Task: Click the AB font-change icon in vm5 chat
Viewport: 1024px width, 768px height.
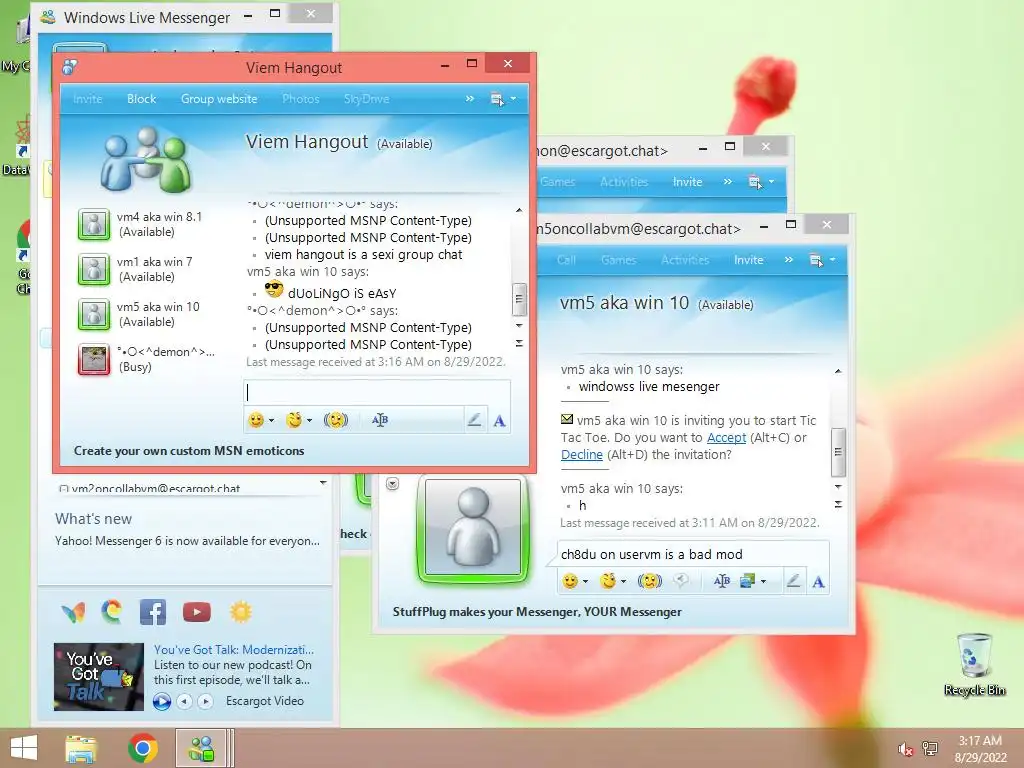Action: 722,581
